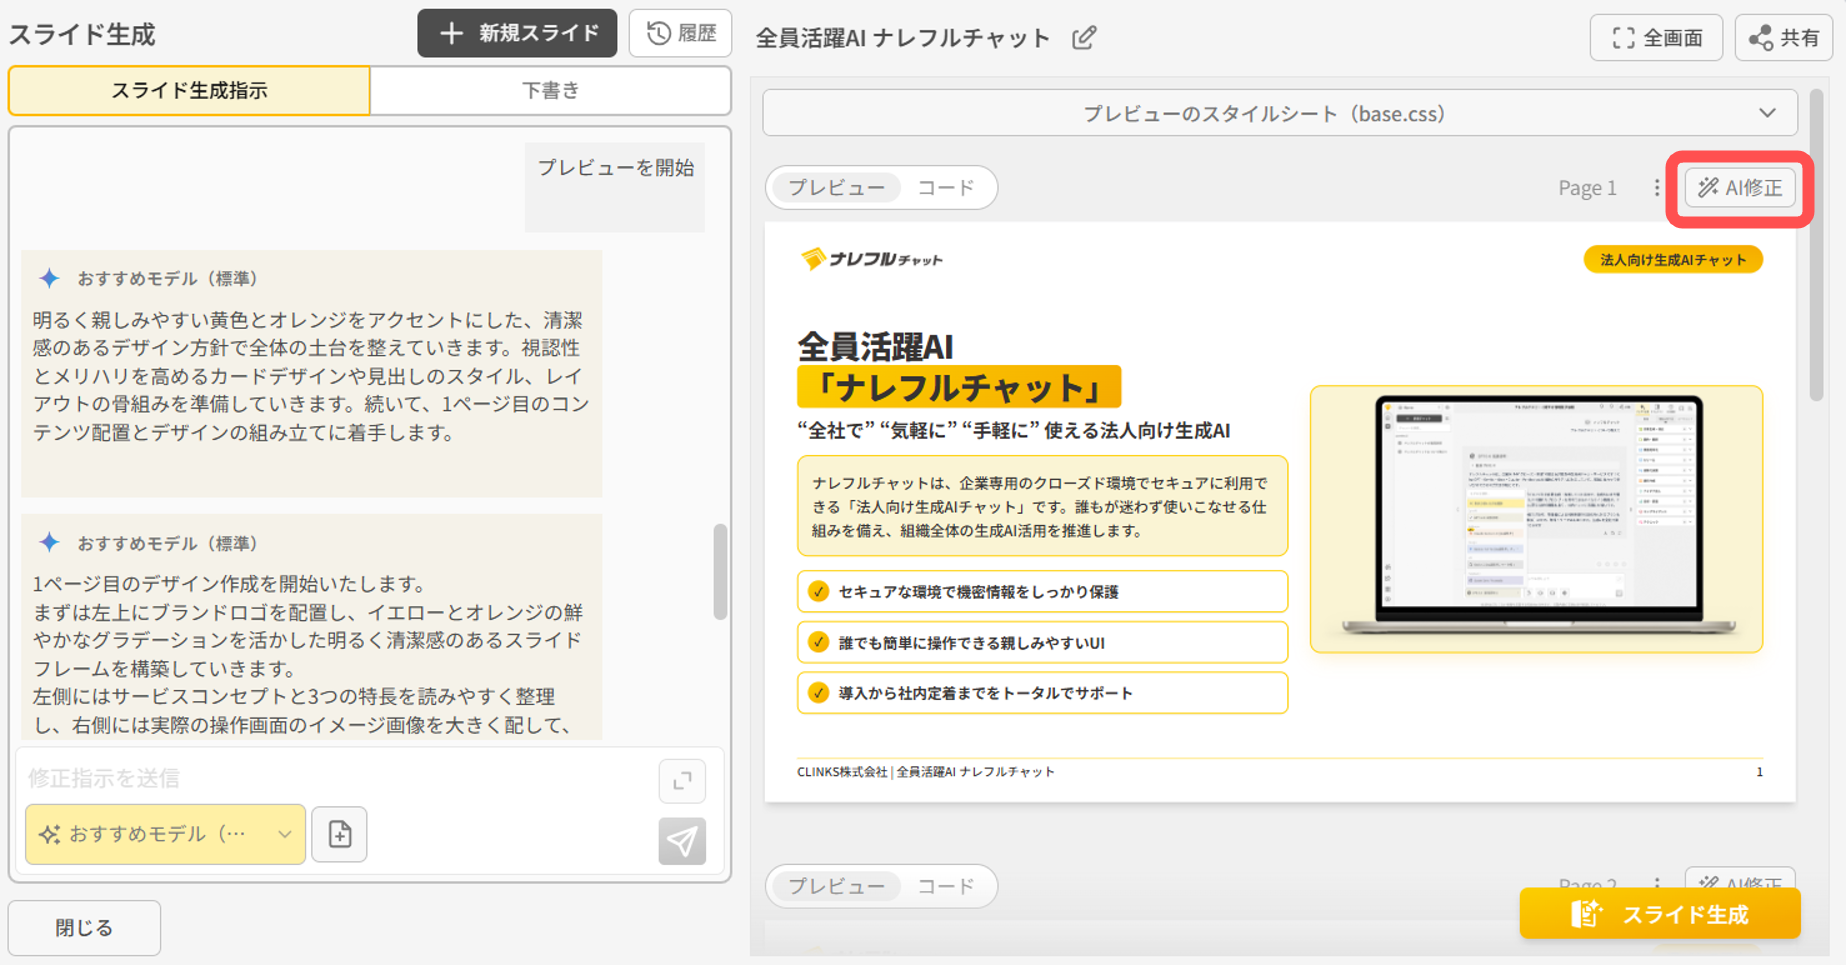The image size is (1846, 965).
Task: Switch to スライド生成指示 tab
Action: (189, 90)
